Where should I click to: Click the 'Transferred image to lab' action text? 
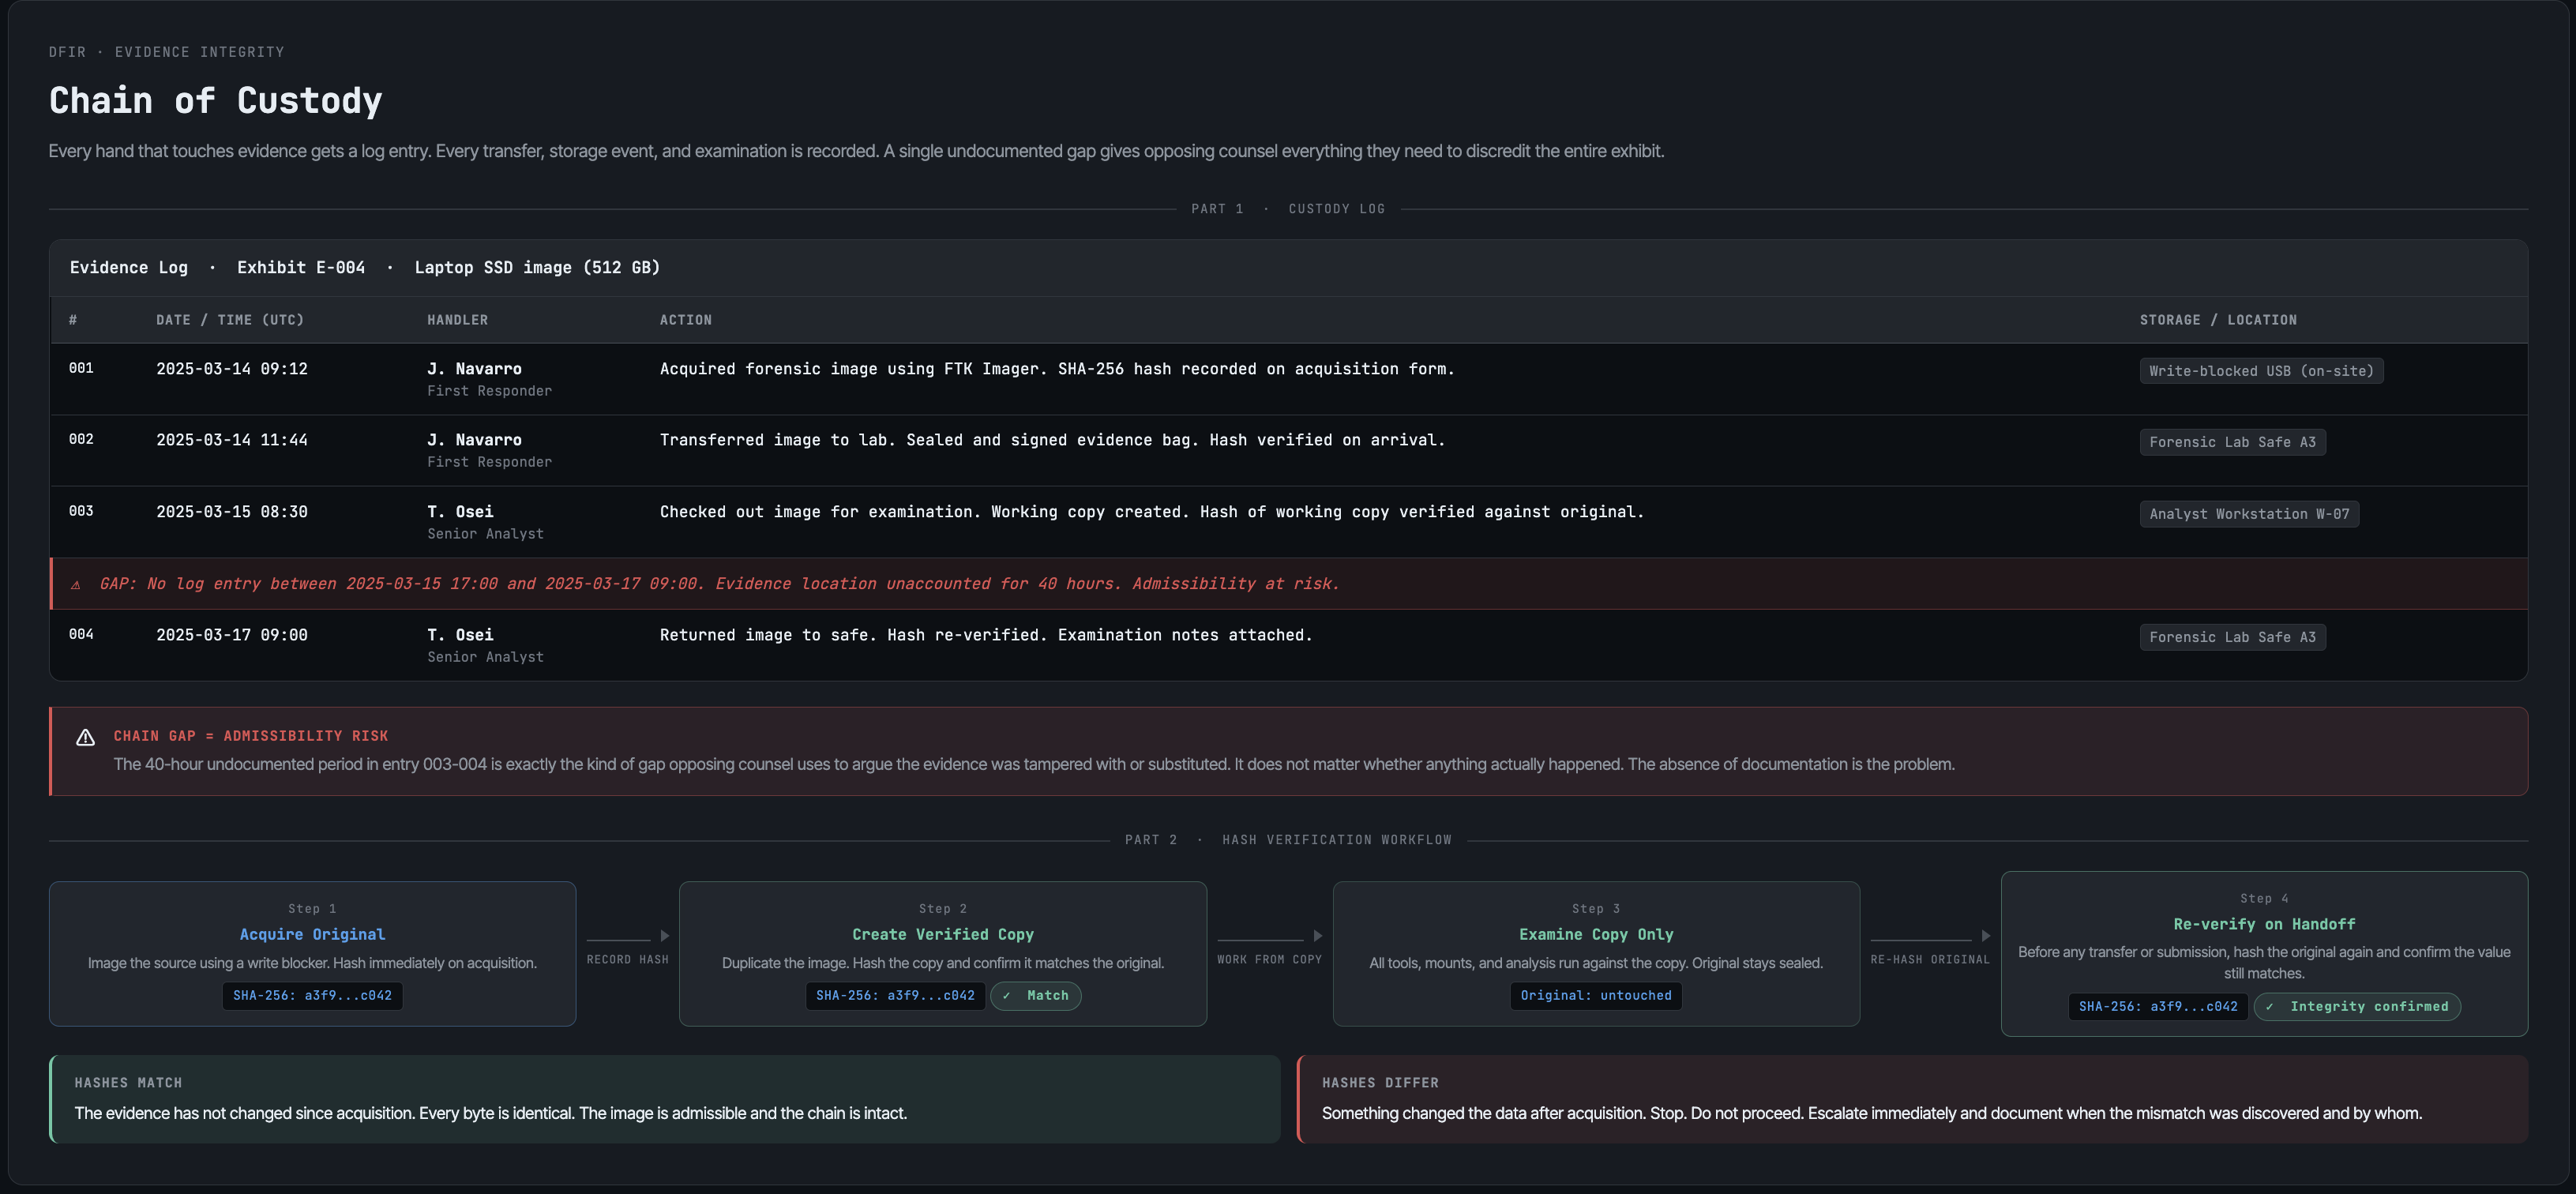click(1052, 440)
